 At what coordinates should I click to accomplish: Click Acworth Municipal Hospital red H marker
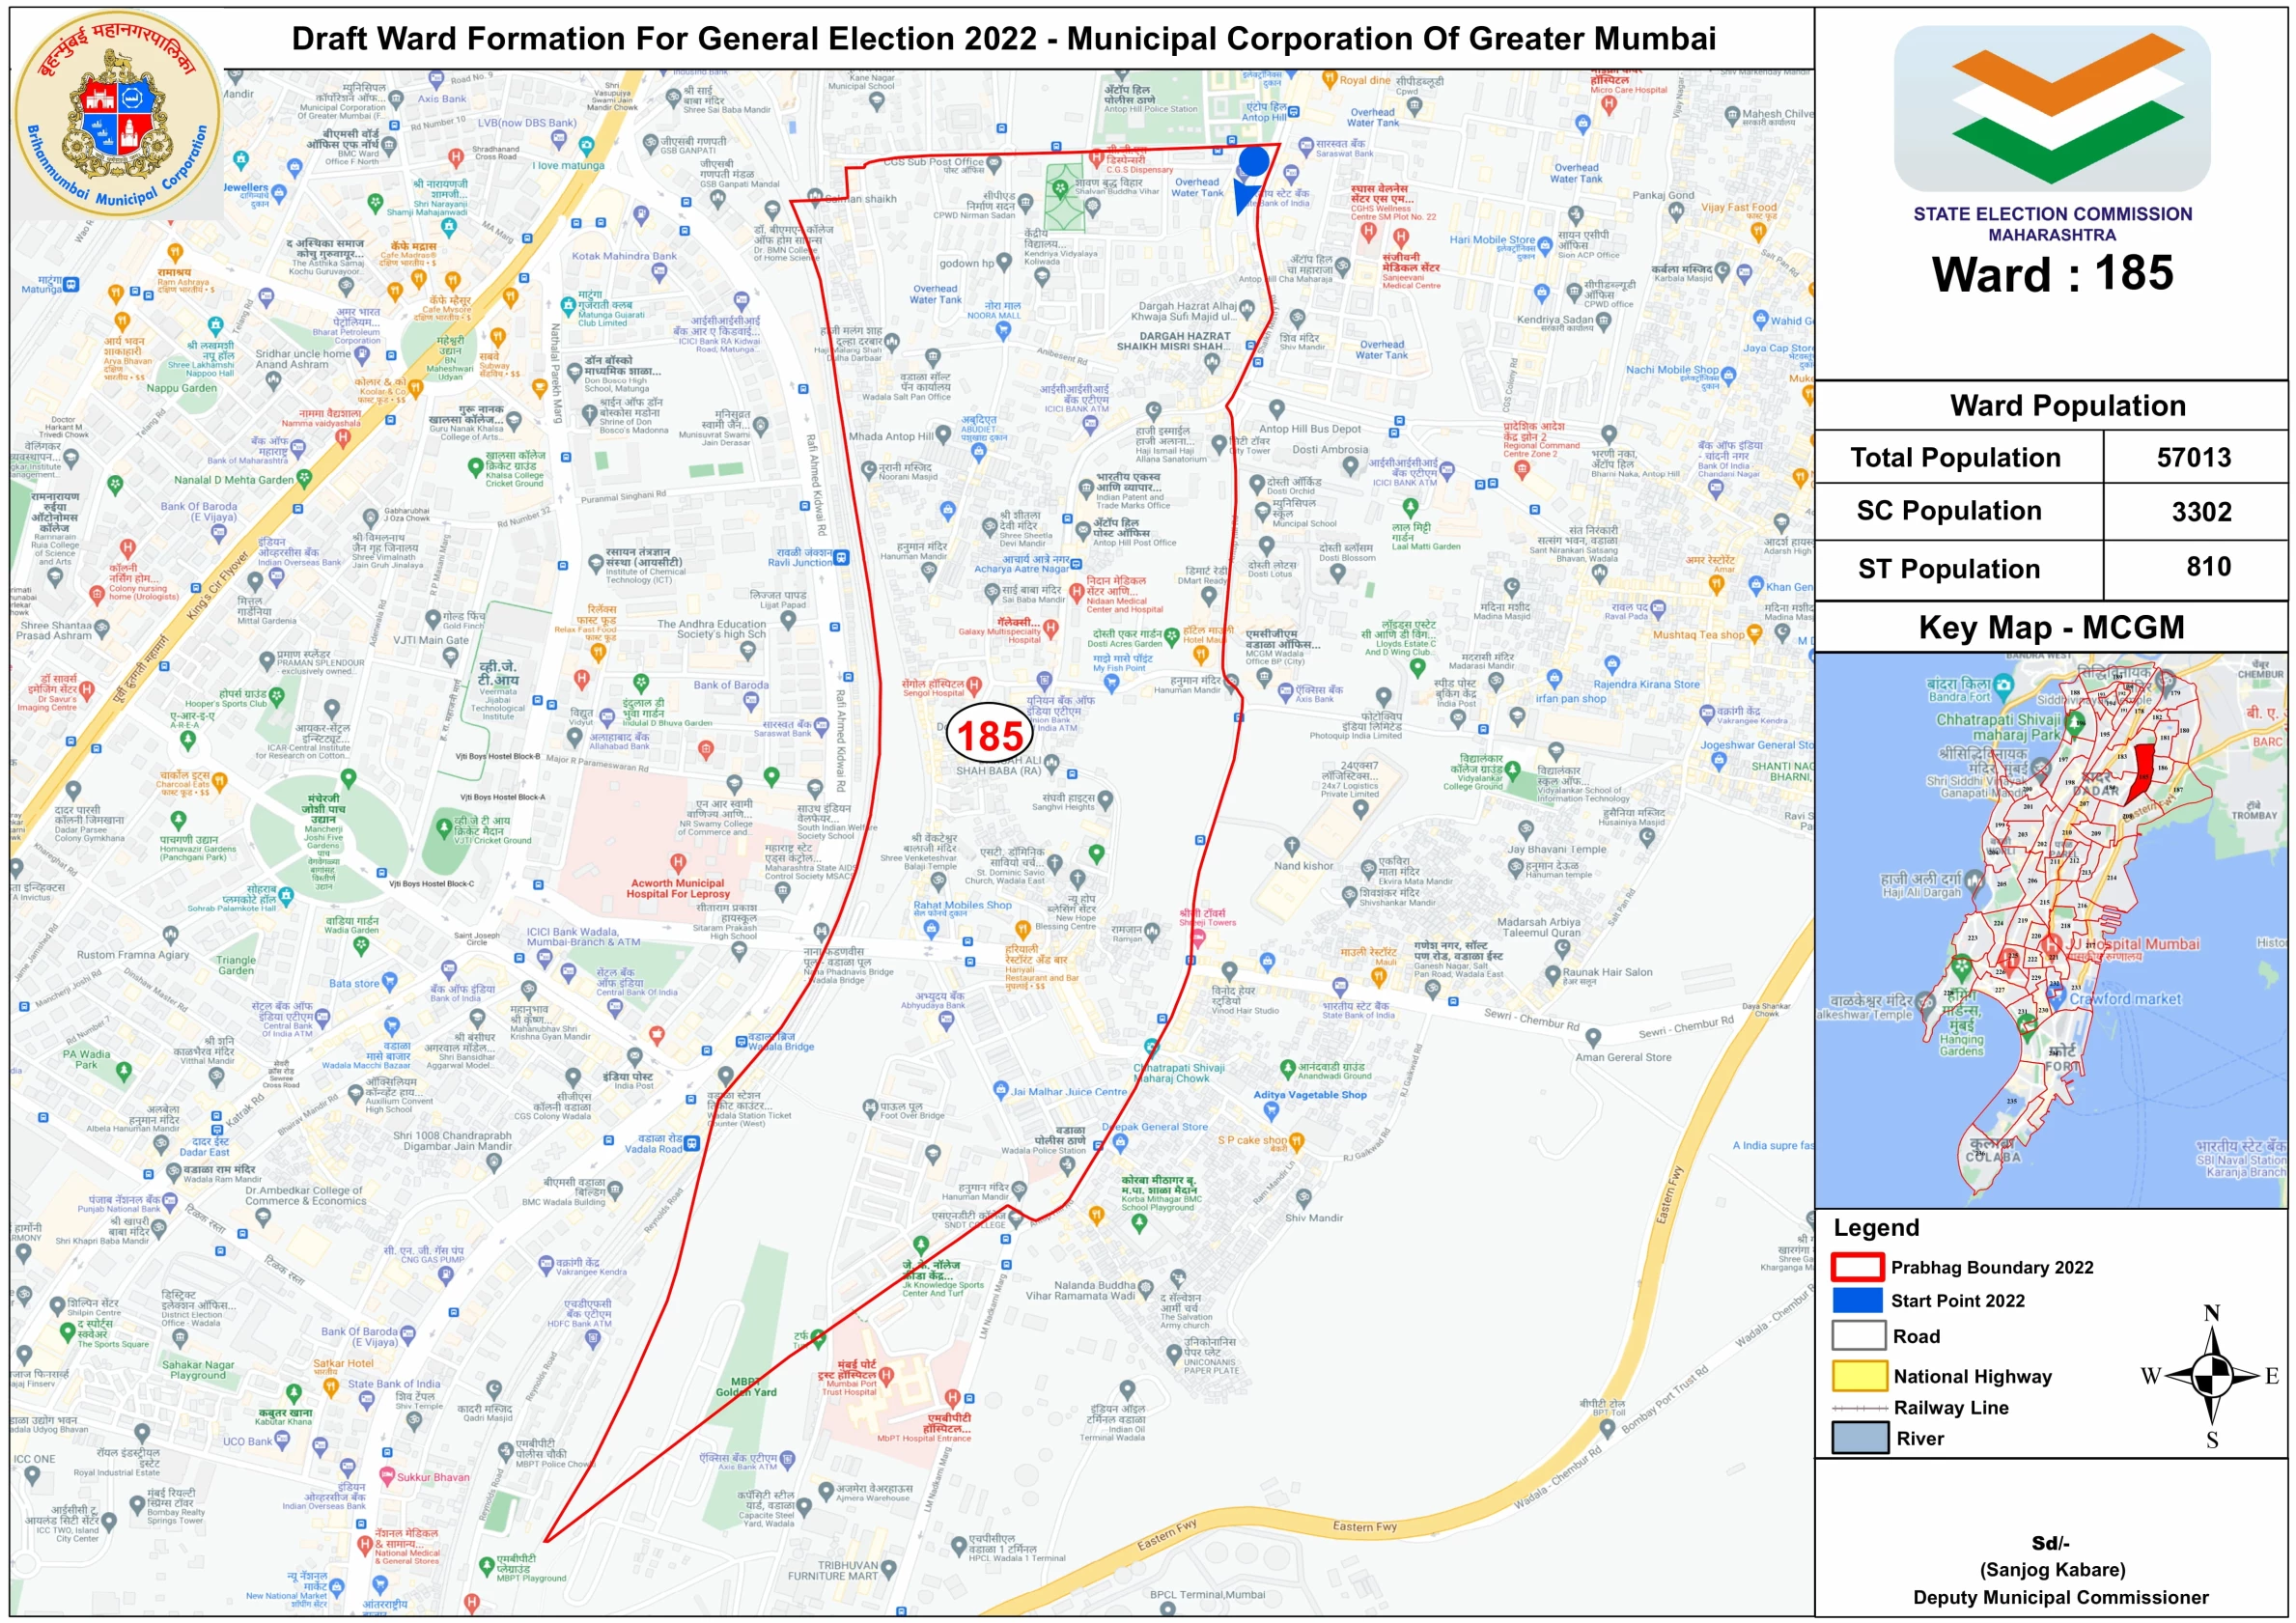678,861
